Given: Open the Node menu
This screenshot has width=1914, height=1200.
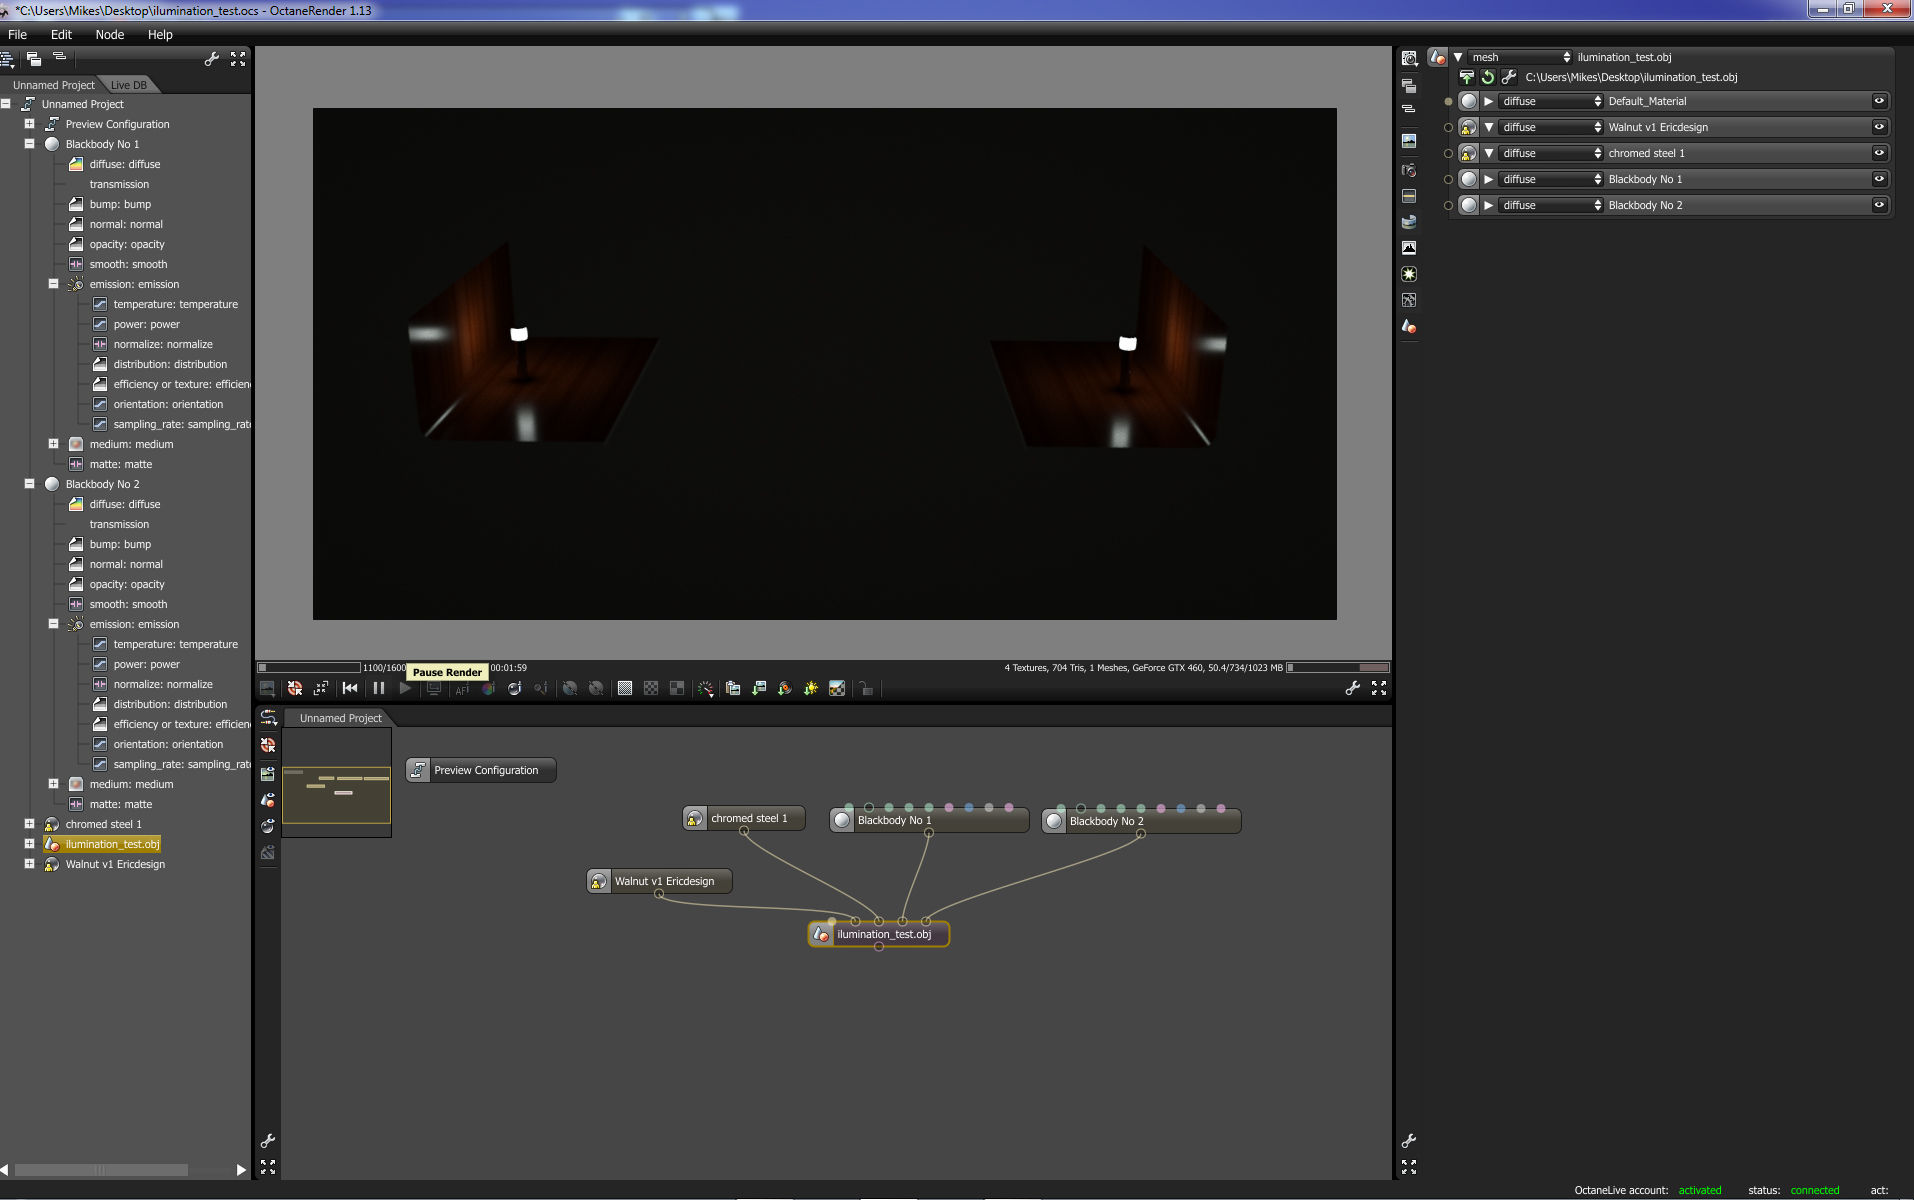Looking at the screenshot, I should [110, 34].
